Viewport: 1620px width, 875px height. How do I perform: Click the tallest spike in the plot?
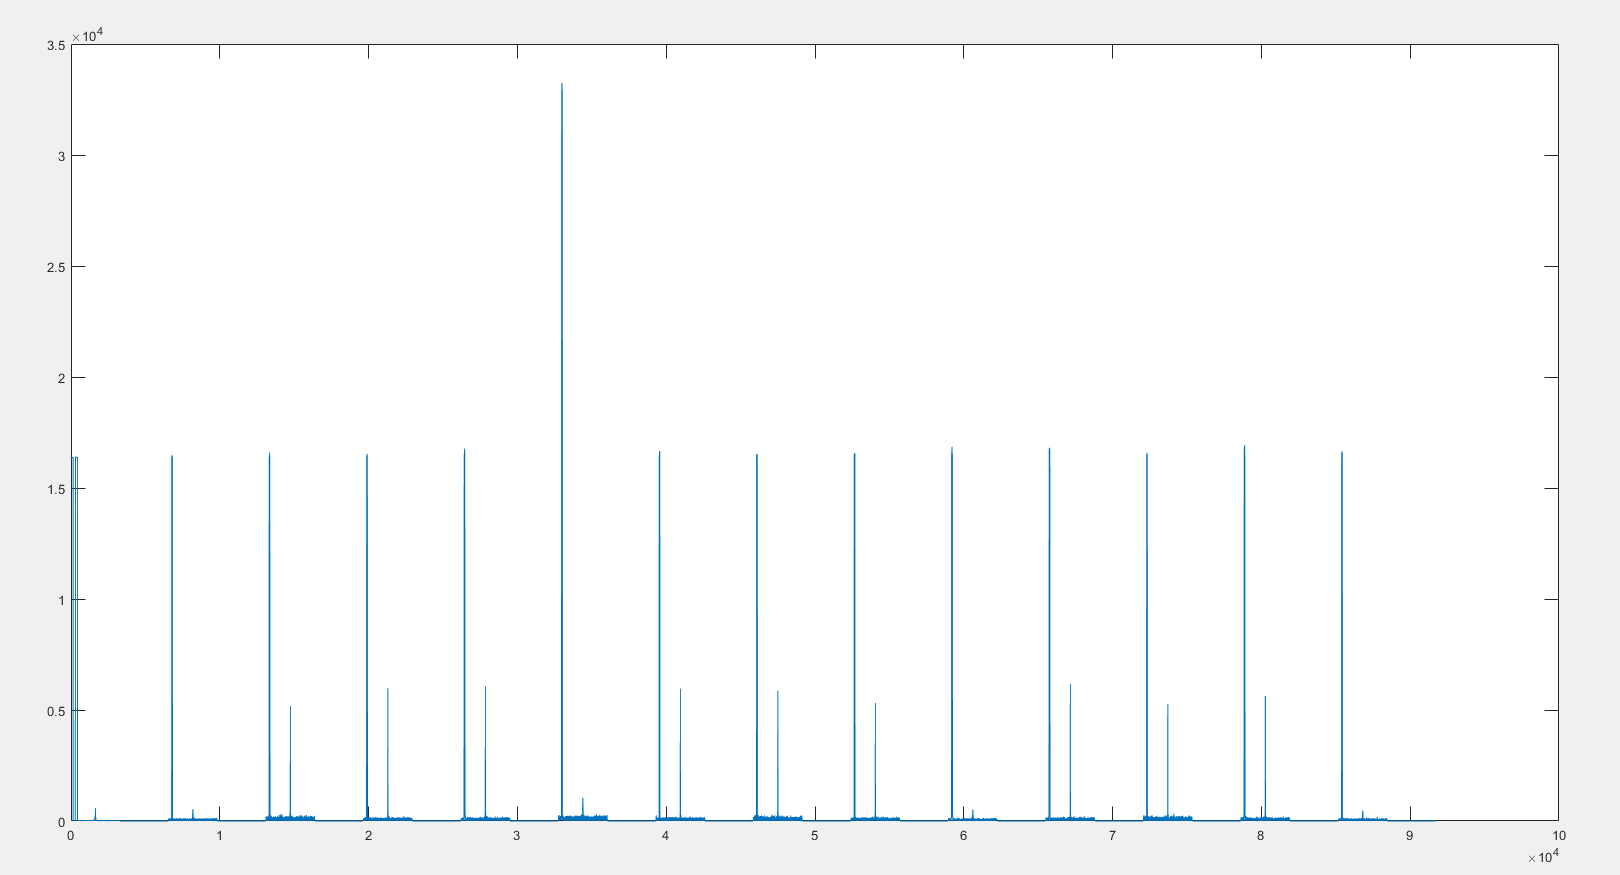coord(562,450)
